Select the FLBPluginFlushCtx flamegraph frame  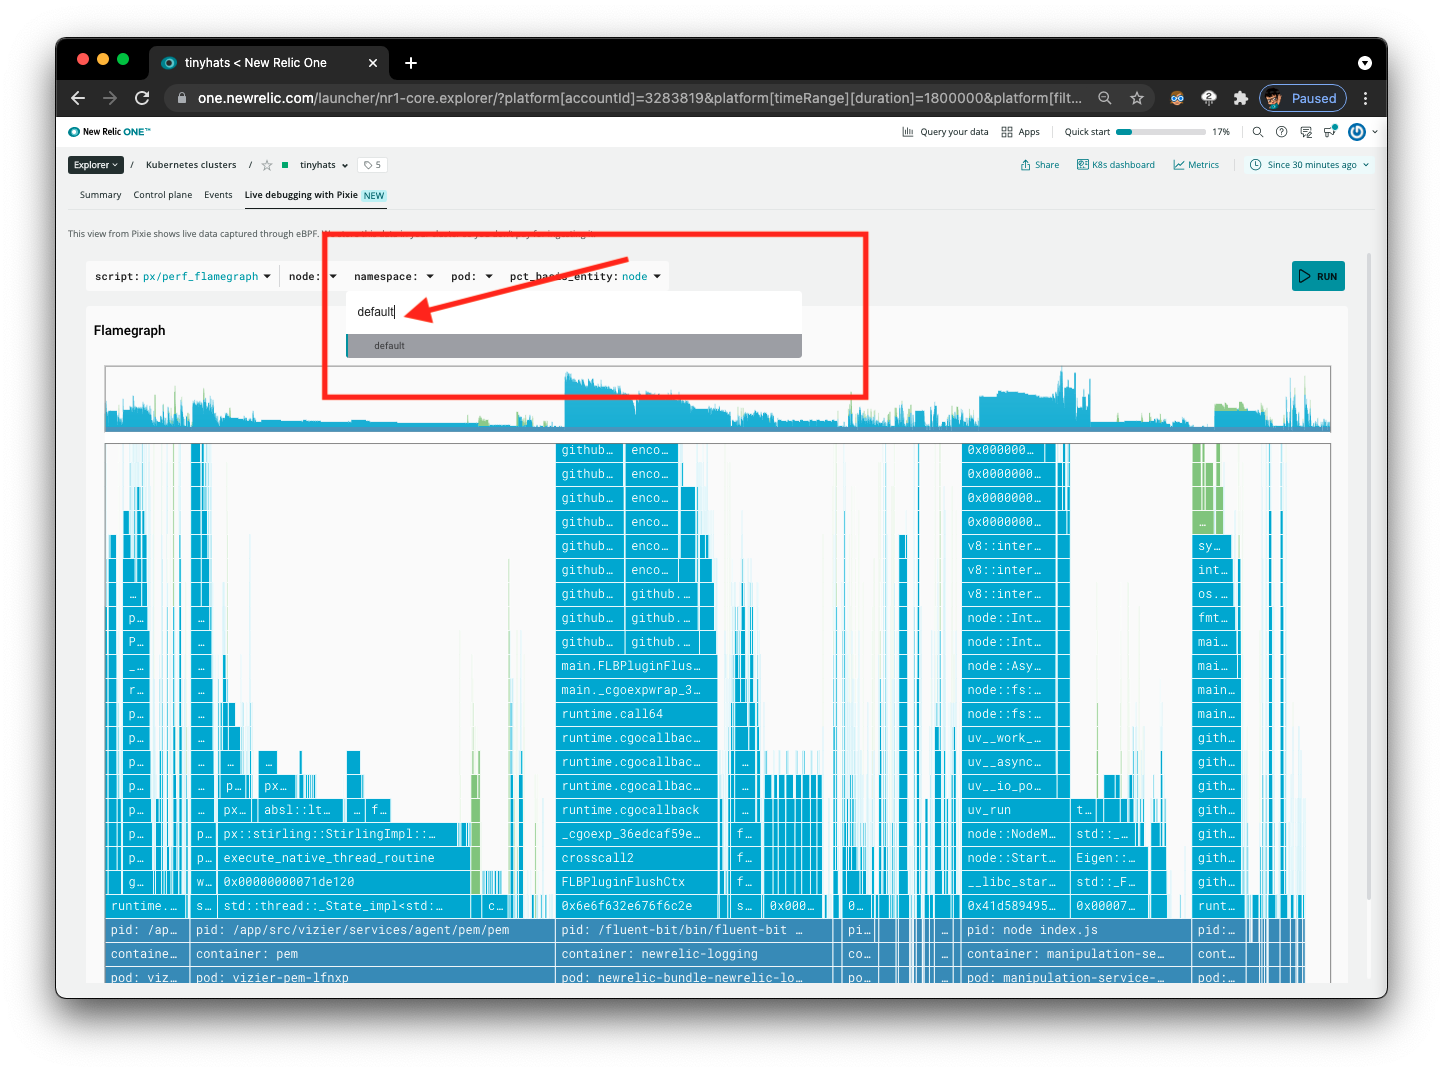pos(636,882)
